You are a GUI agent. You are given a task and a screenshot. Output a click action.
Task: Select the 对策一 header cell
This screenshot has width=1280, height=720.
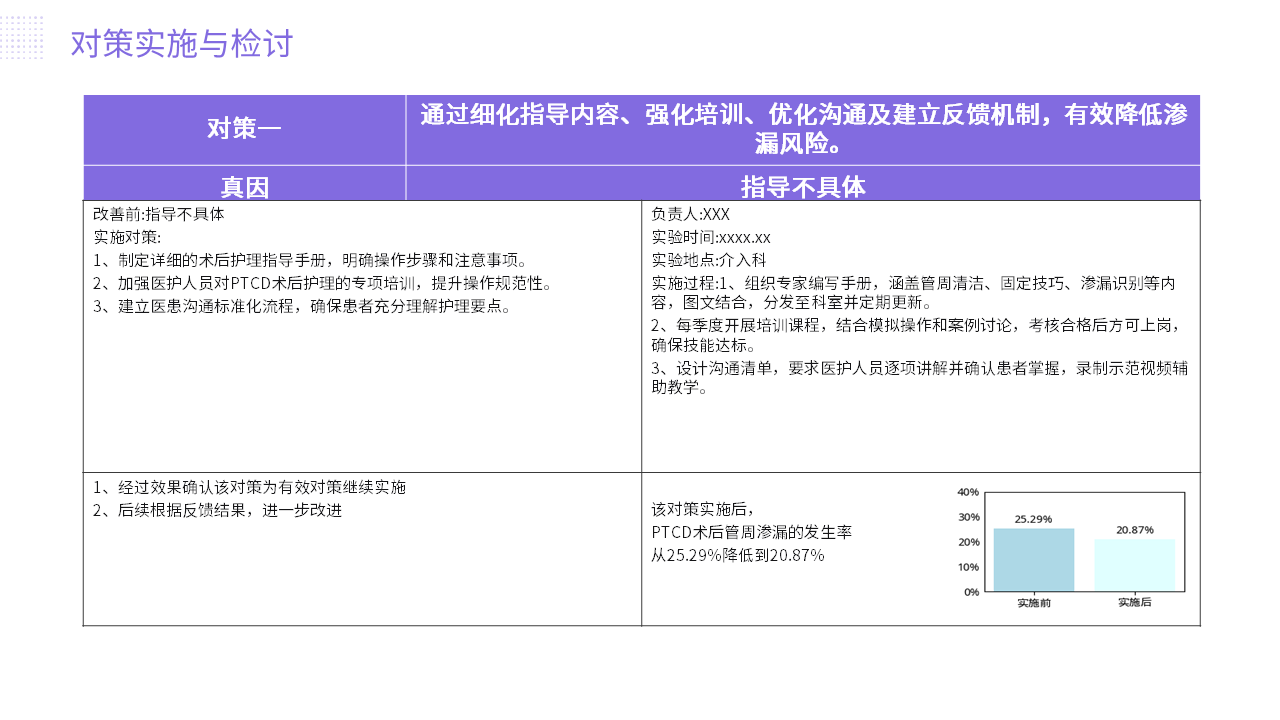[x=244, y=129]
